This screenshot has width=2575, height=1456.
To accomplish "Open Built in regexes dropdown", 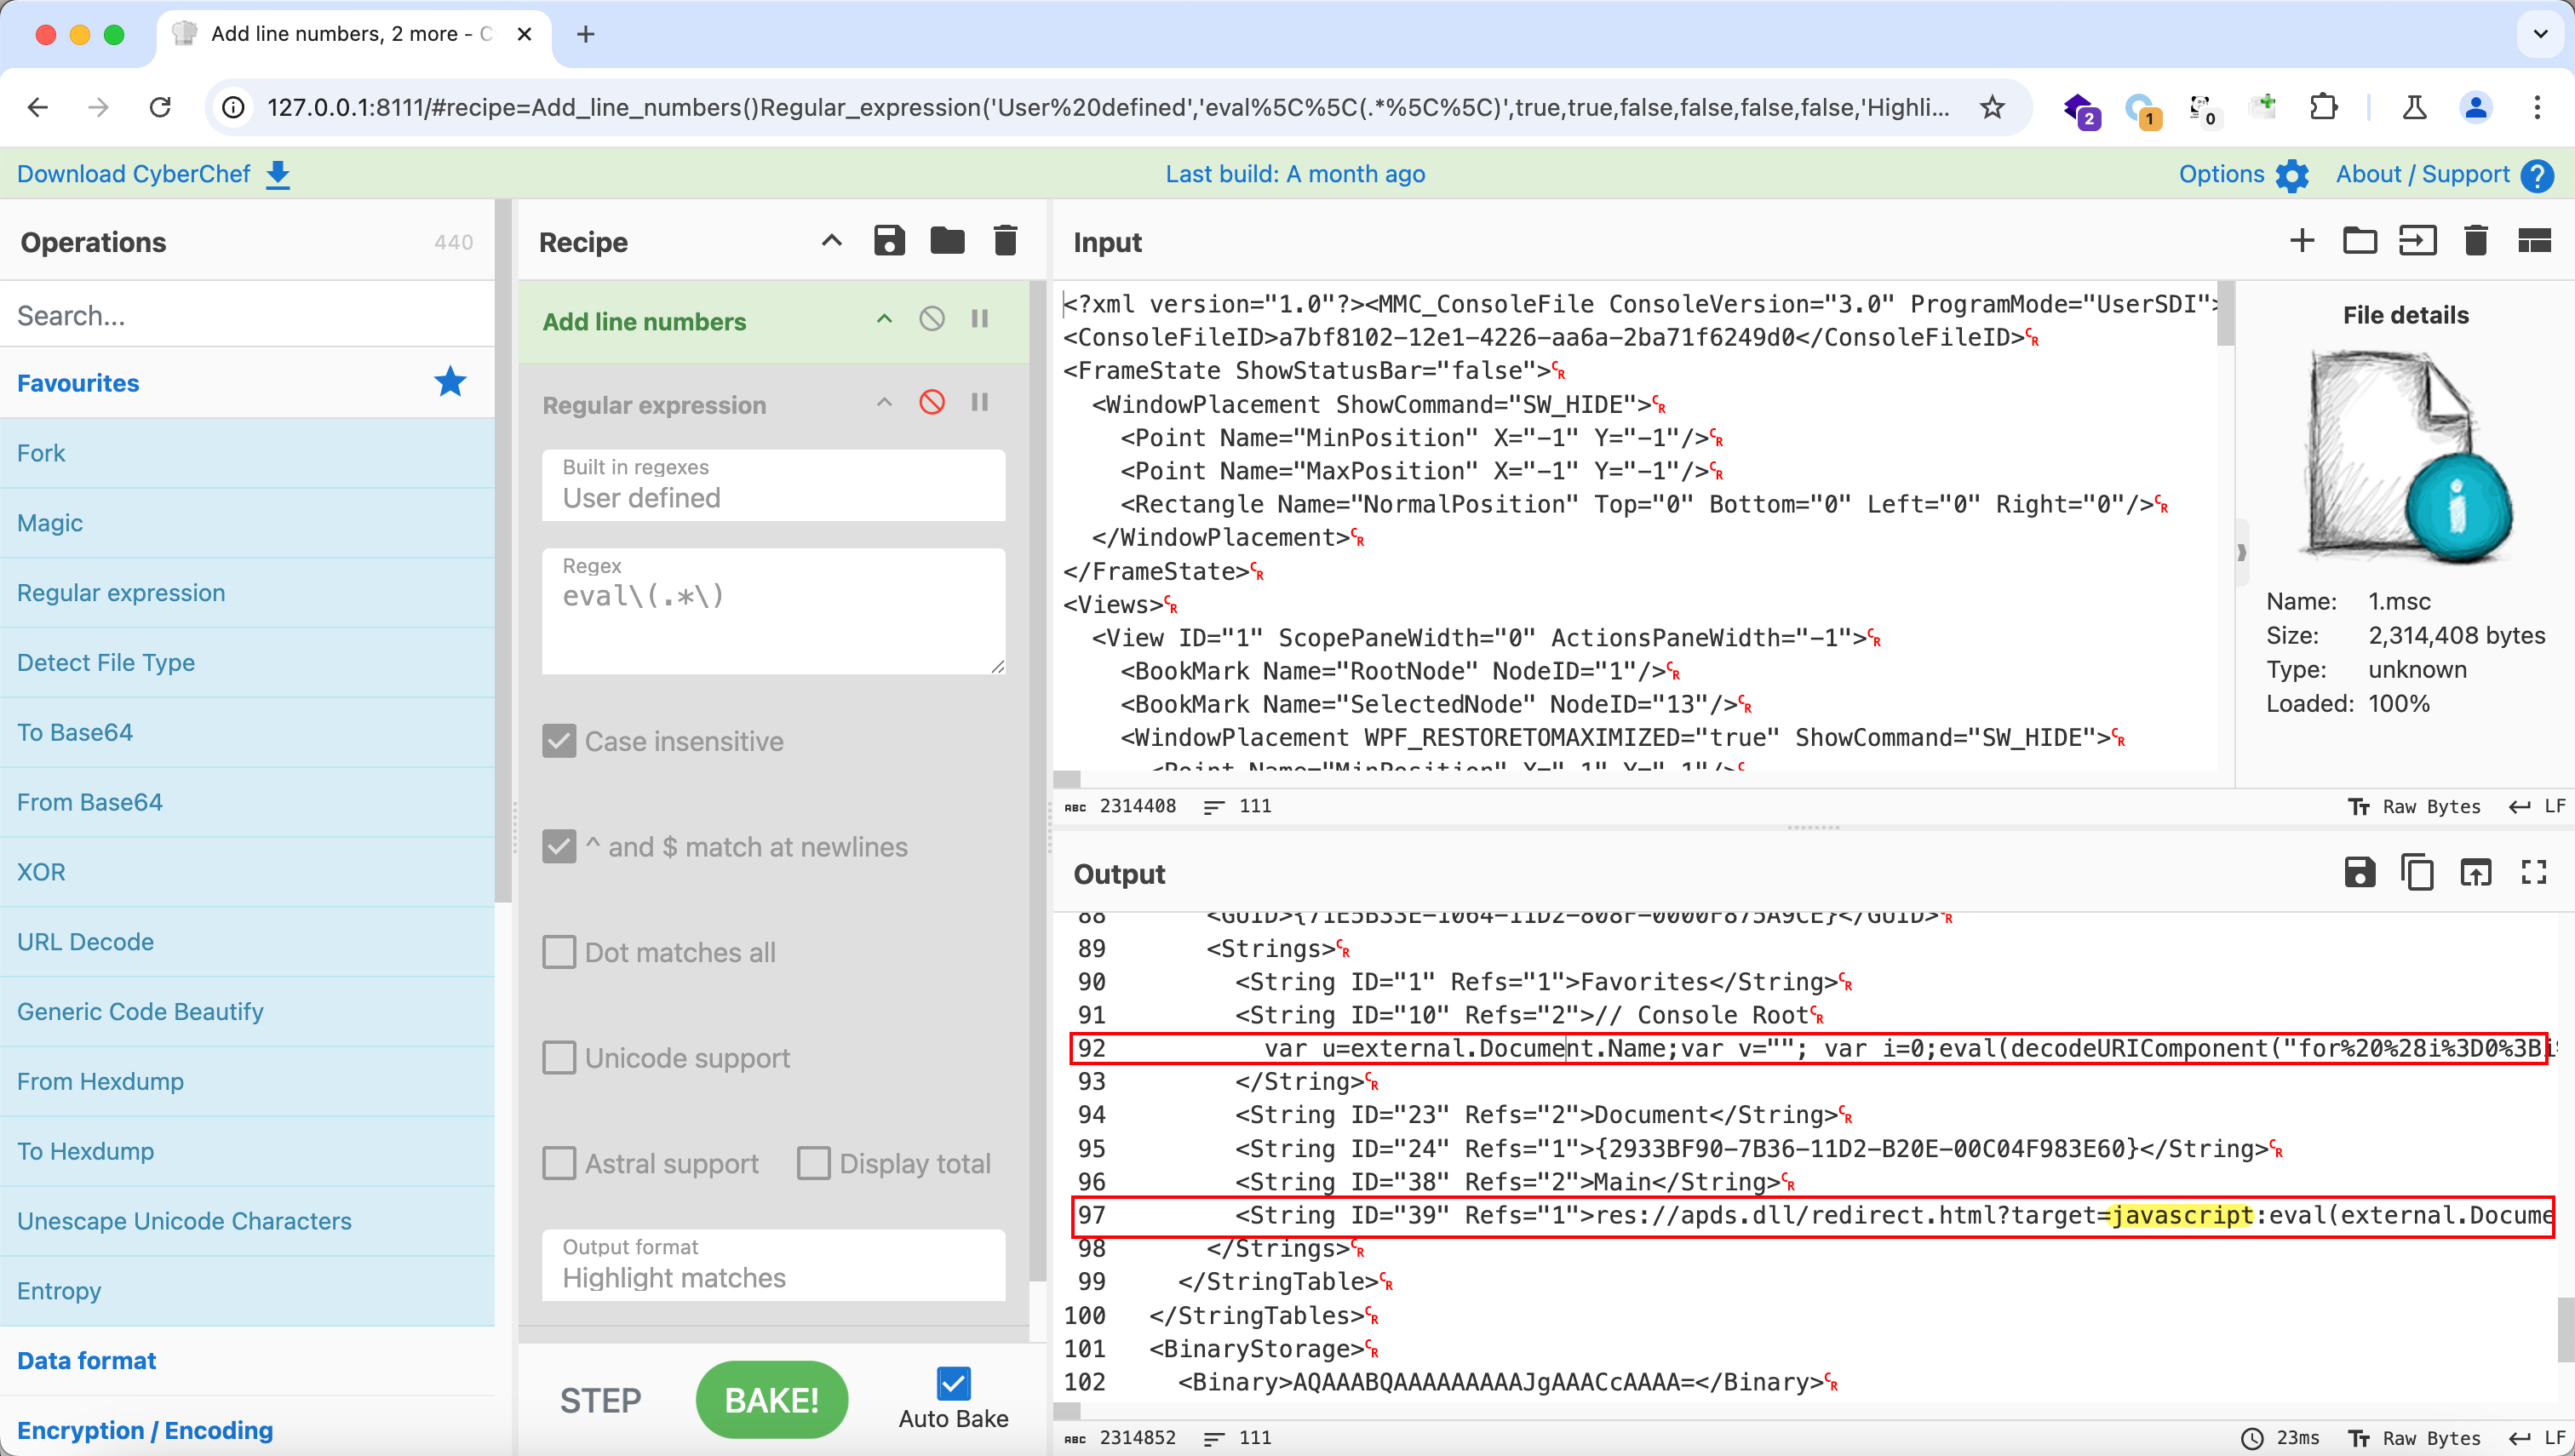I will (773, 485).
